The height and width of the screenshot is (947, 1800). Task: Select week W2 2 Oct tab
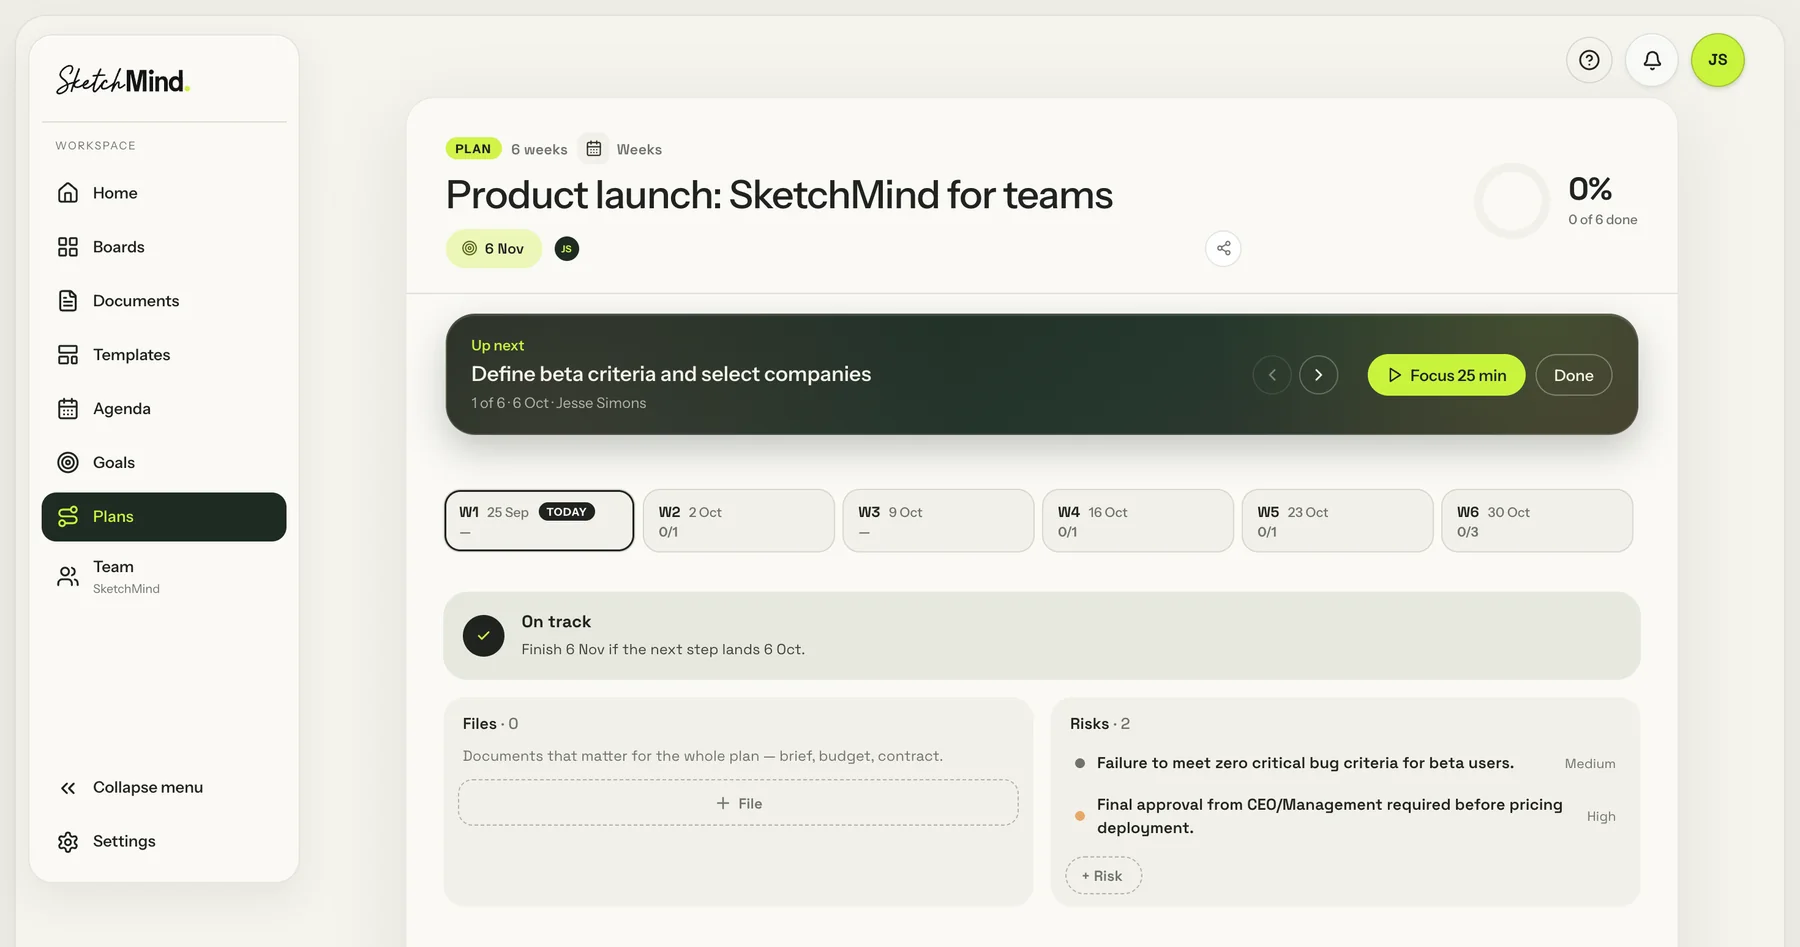point(739,520)
